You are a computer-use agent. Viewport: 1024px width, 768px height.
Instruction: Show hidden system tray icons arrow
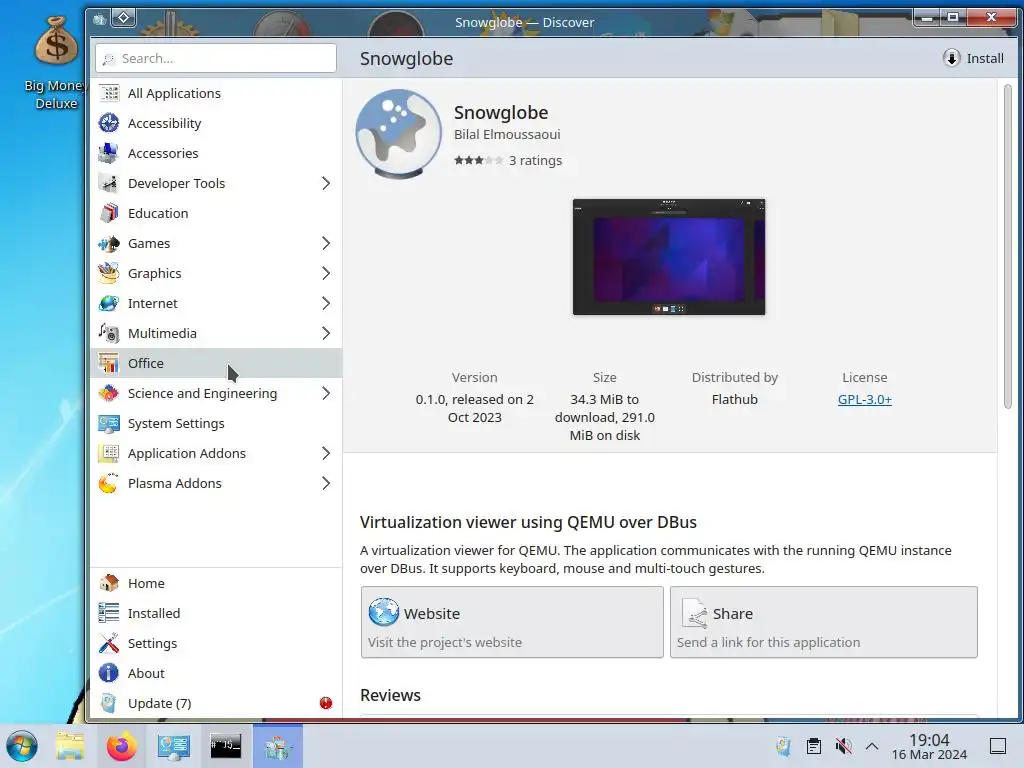[x=872, y=746]
